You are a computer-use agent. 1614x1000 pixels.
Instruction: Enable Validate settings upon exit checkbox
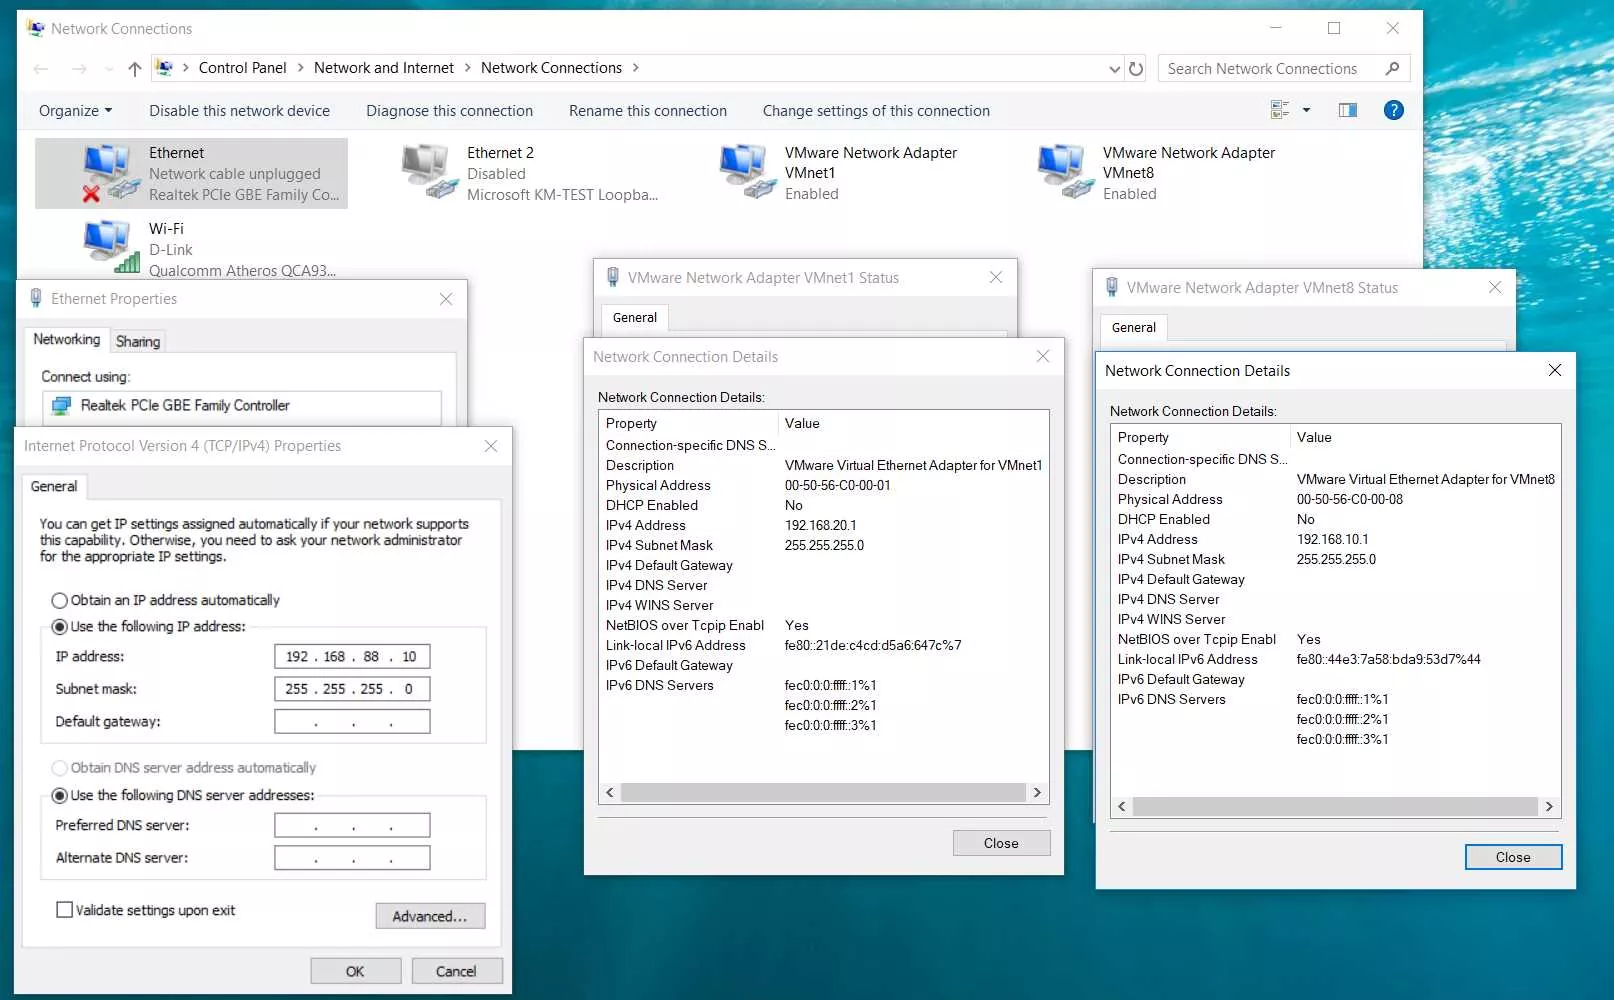pyautogui.click(x=65, y=910)
